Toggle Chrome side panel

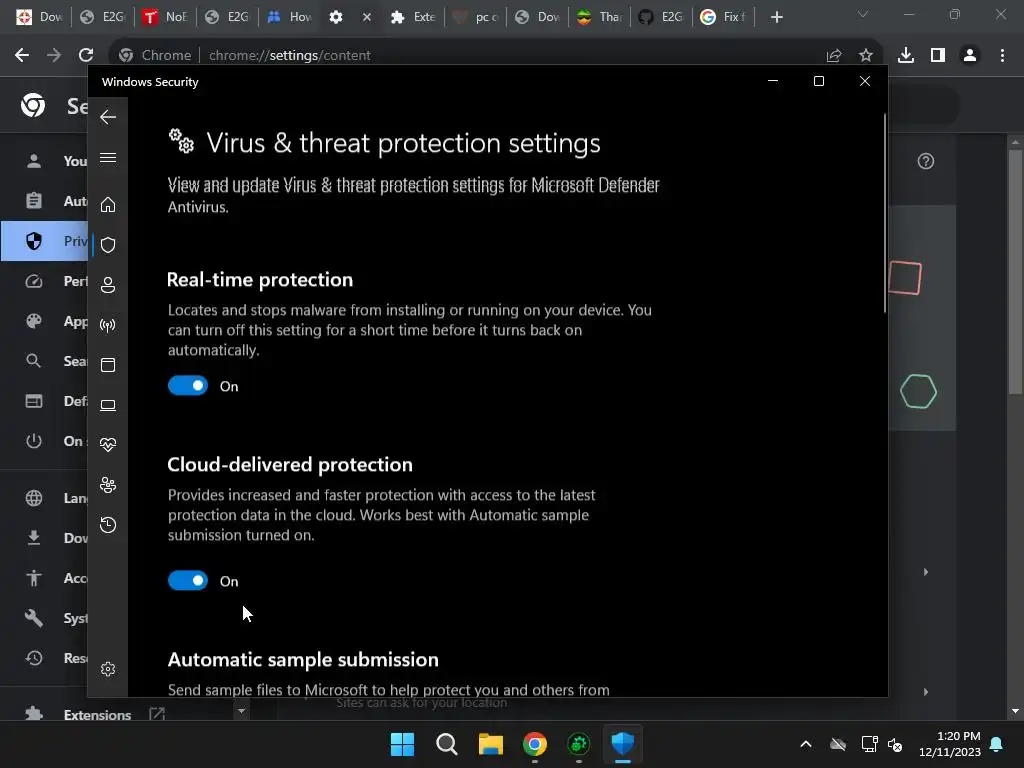point(938,56)
